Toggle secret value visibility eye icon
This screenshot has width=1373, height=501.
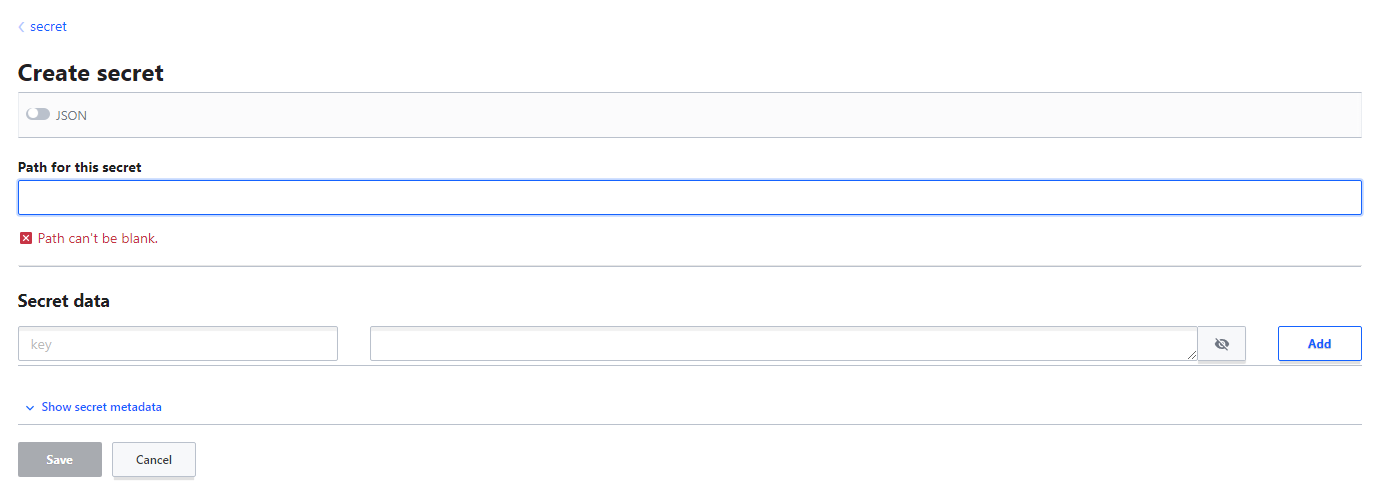pos(1221,343)
